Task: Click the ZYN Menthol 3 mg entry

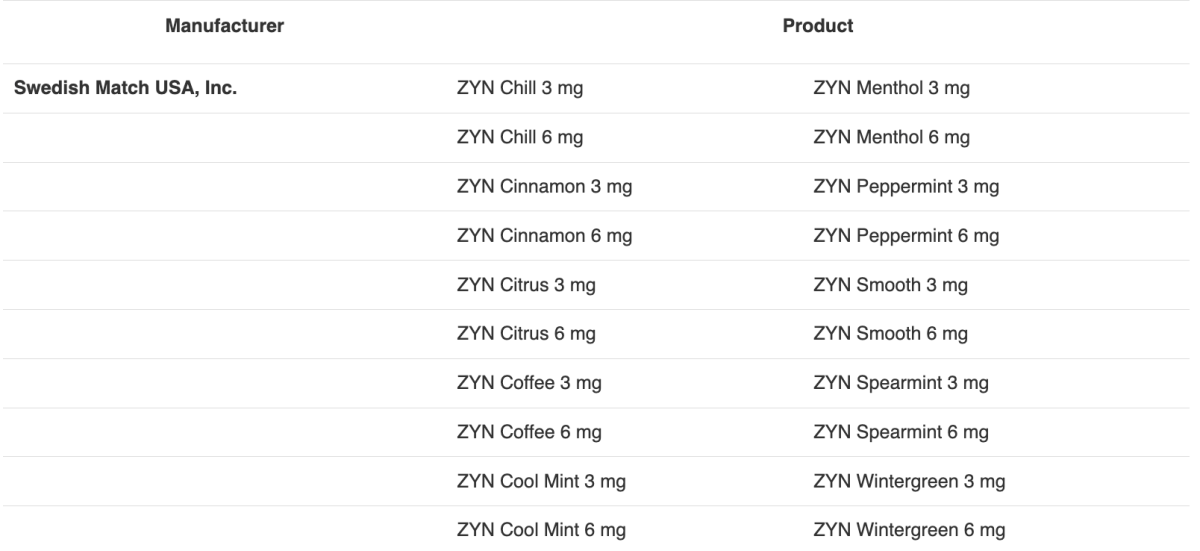Action: (892, 89)
